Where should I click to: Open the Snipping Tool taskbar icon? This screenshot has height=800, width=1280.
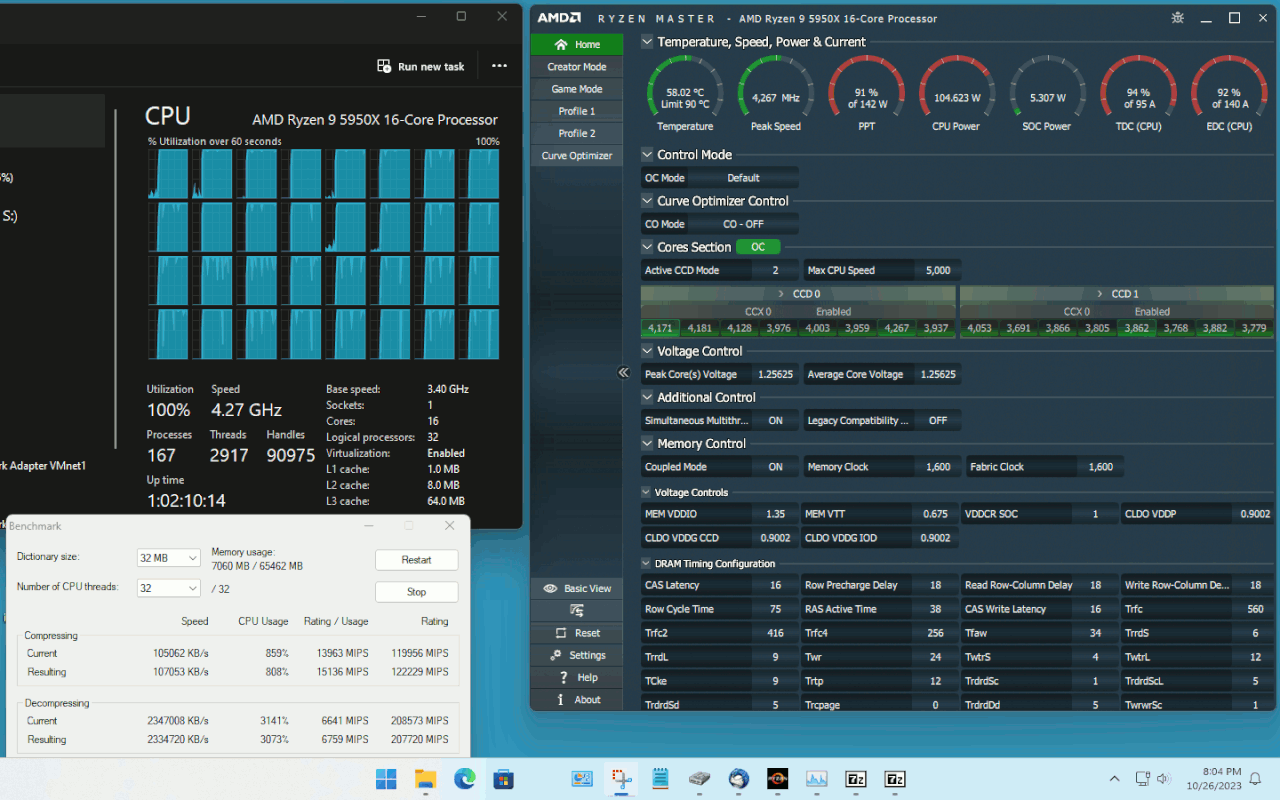click(x=621, y=779)
